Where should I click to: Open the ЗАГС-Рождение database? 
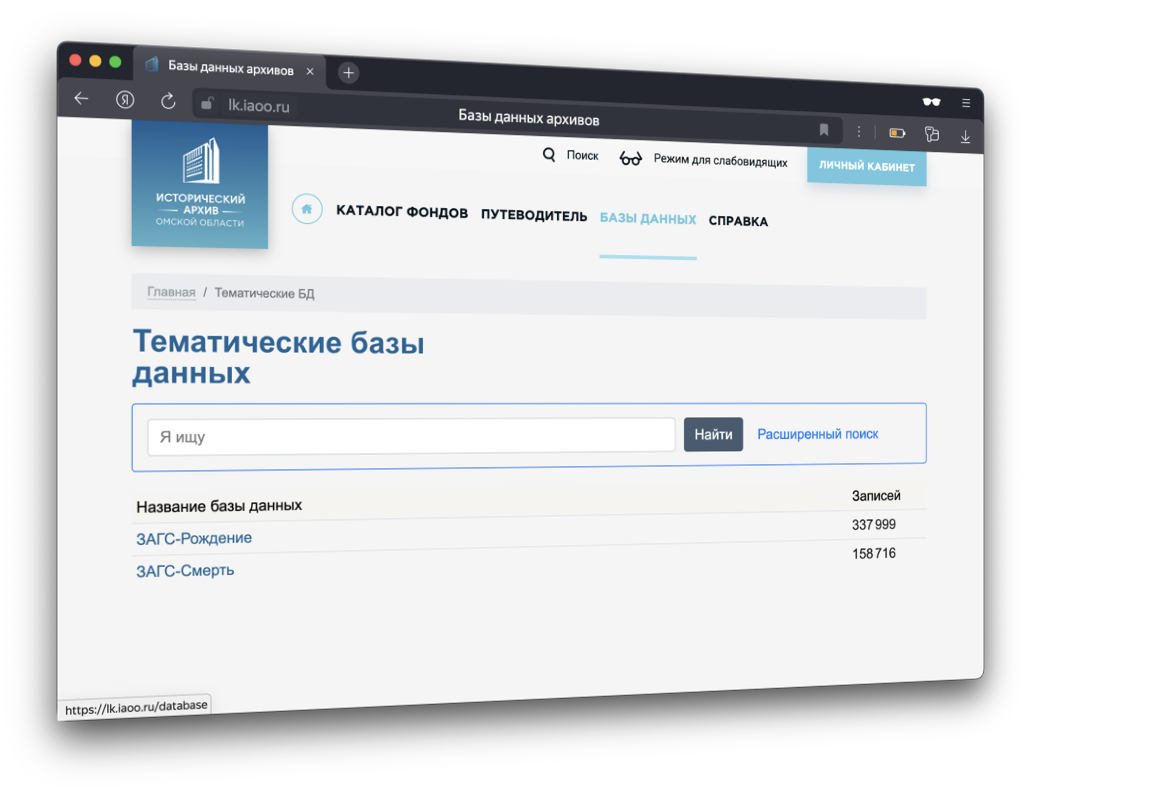click(194, 538)
